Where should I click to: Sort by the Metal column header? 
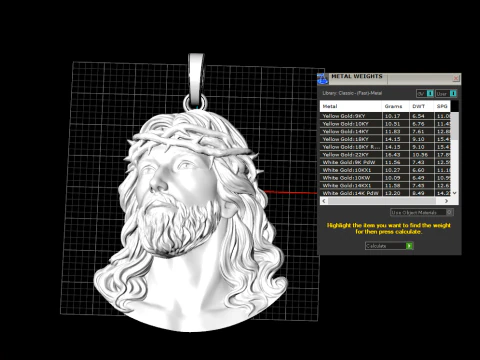pos(351,106)
